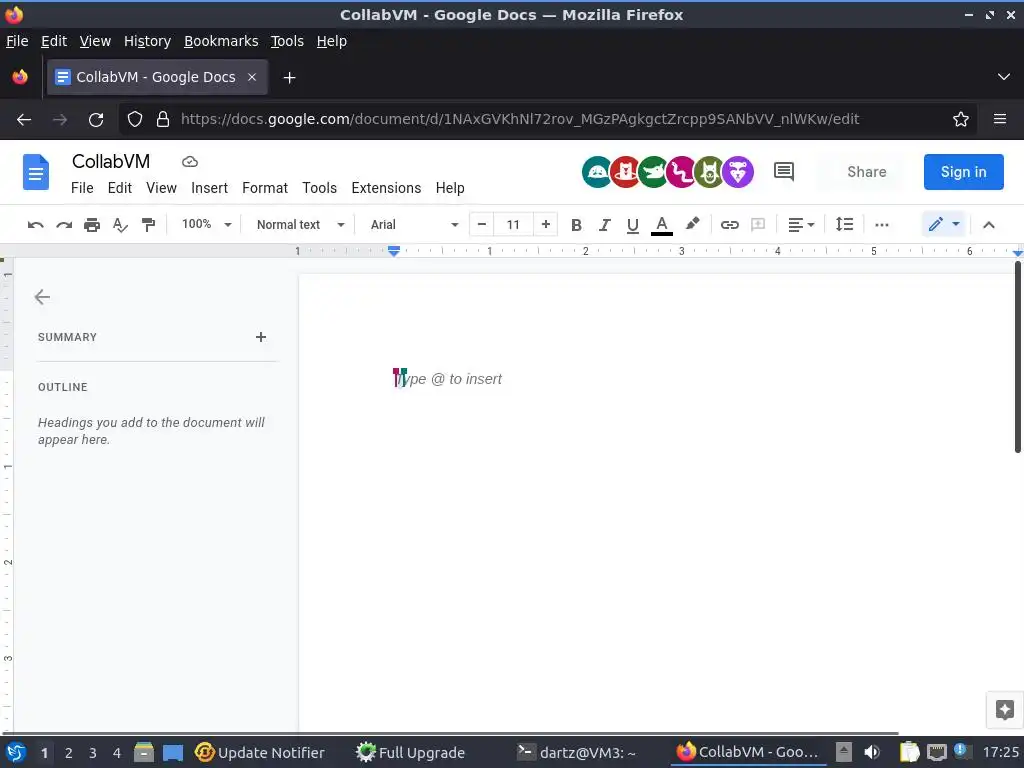List all Firefox tabs chevron
Viewport: 1024px width, 768px height.
(1004, 77)
